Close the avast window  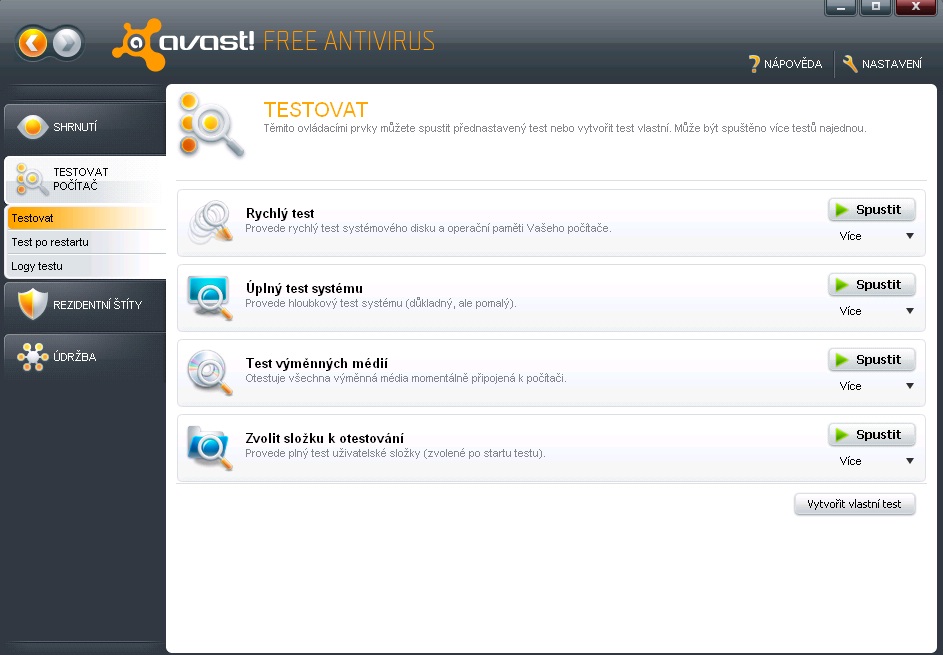tap(916, 7)
